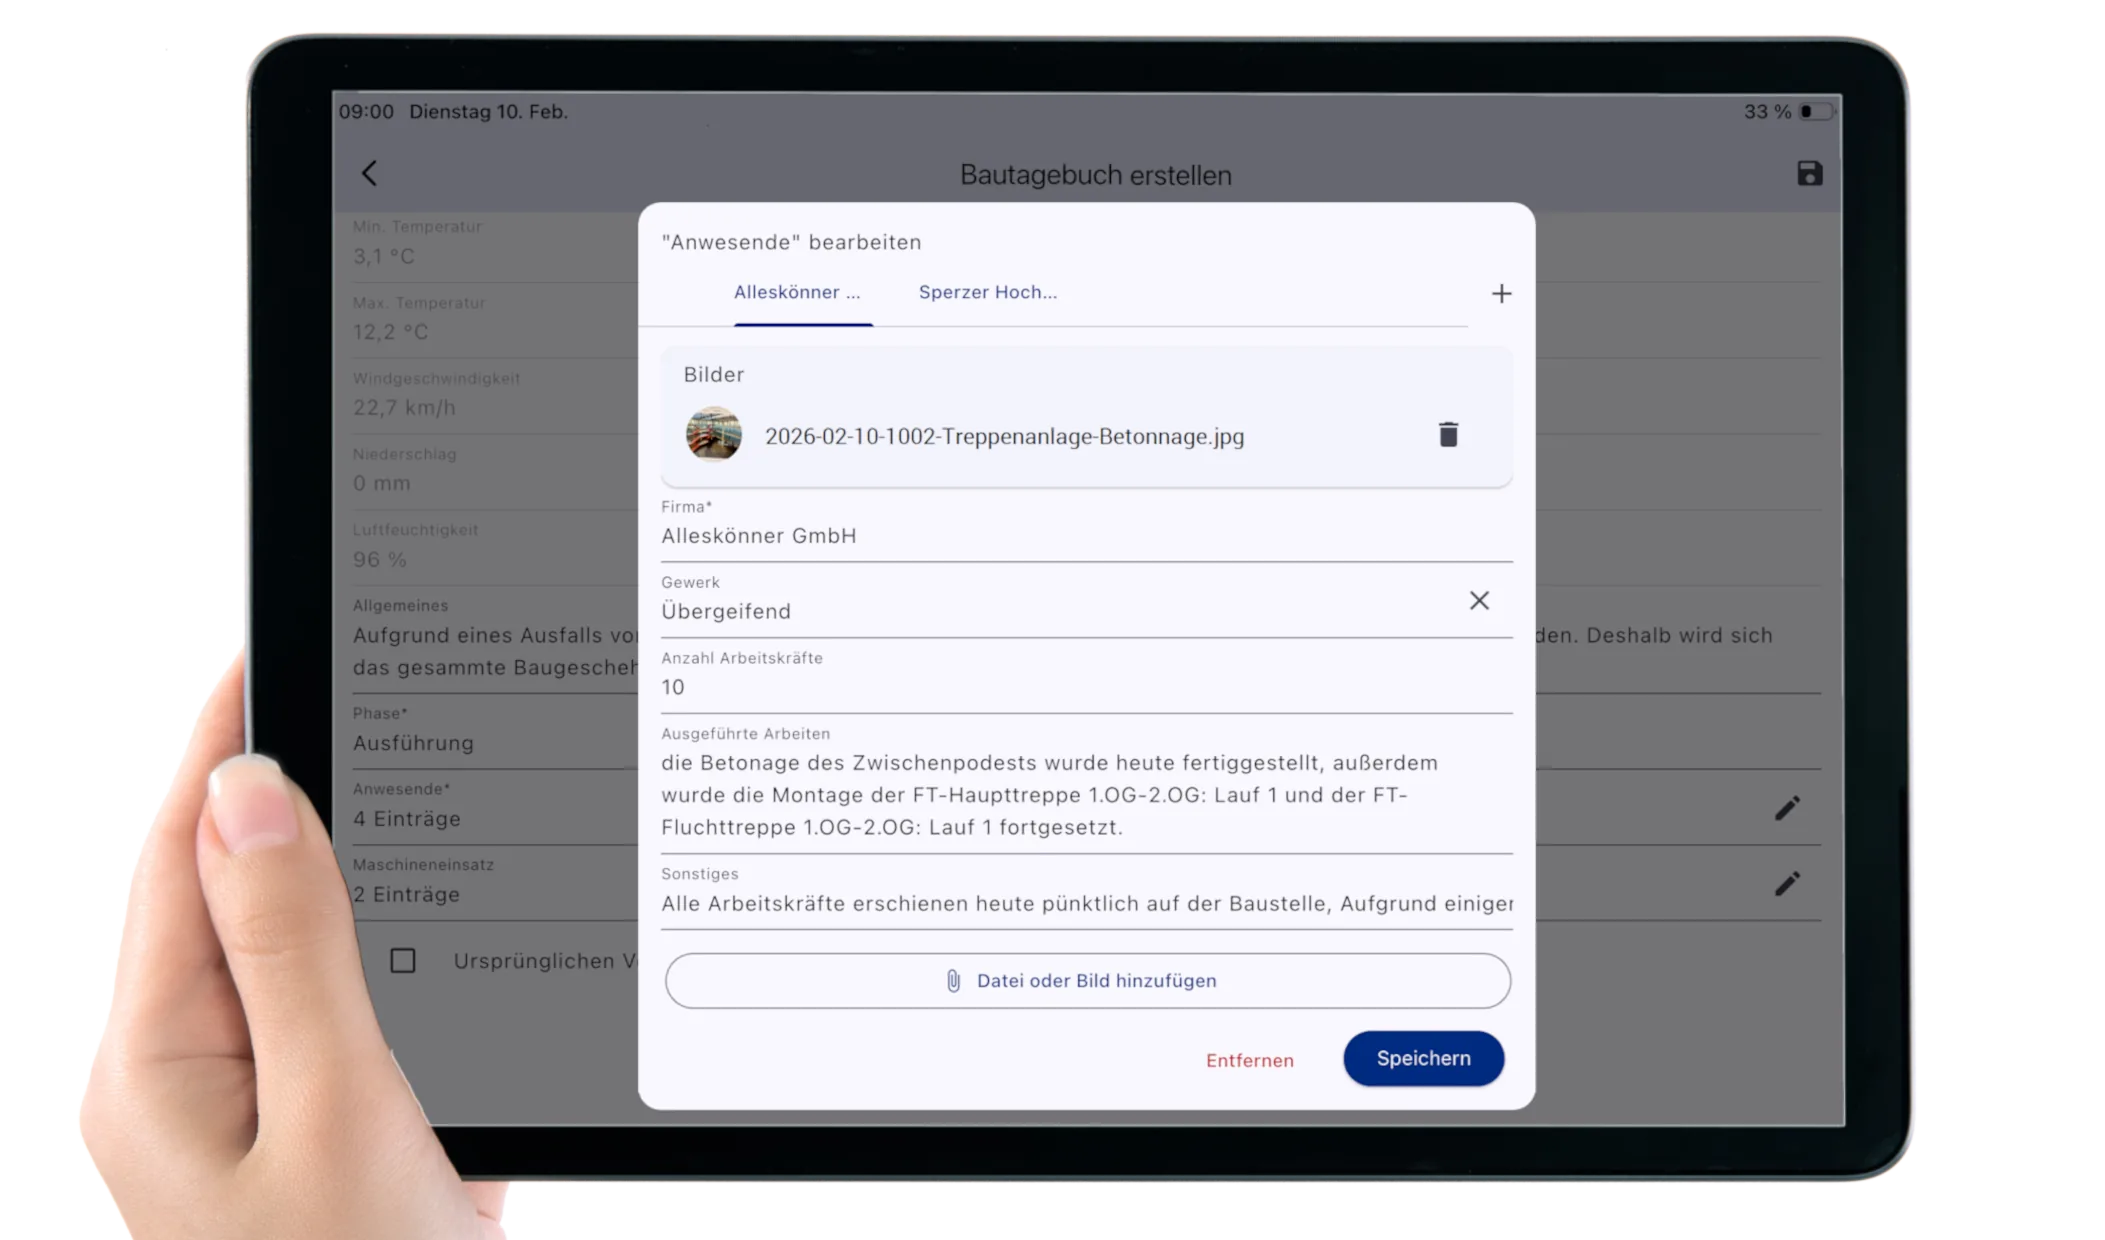Click the save disk icon in header
Image resolution: width=2105 pixels, height=1240 pixels.
1808,173
